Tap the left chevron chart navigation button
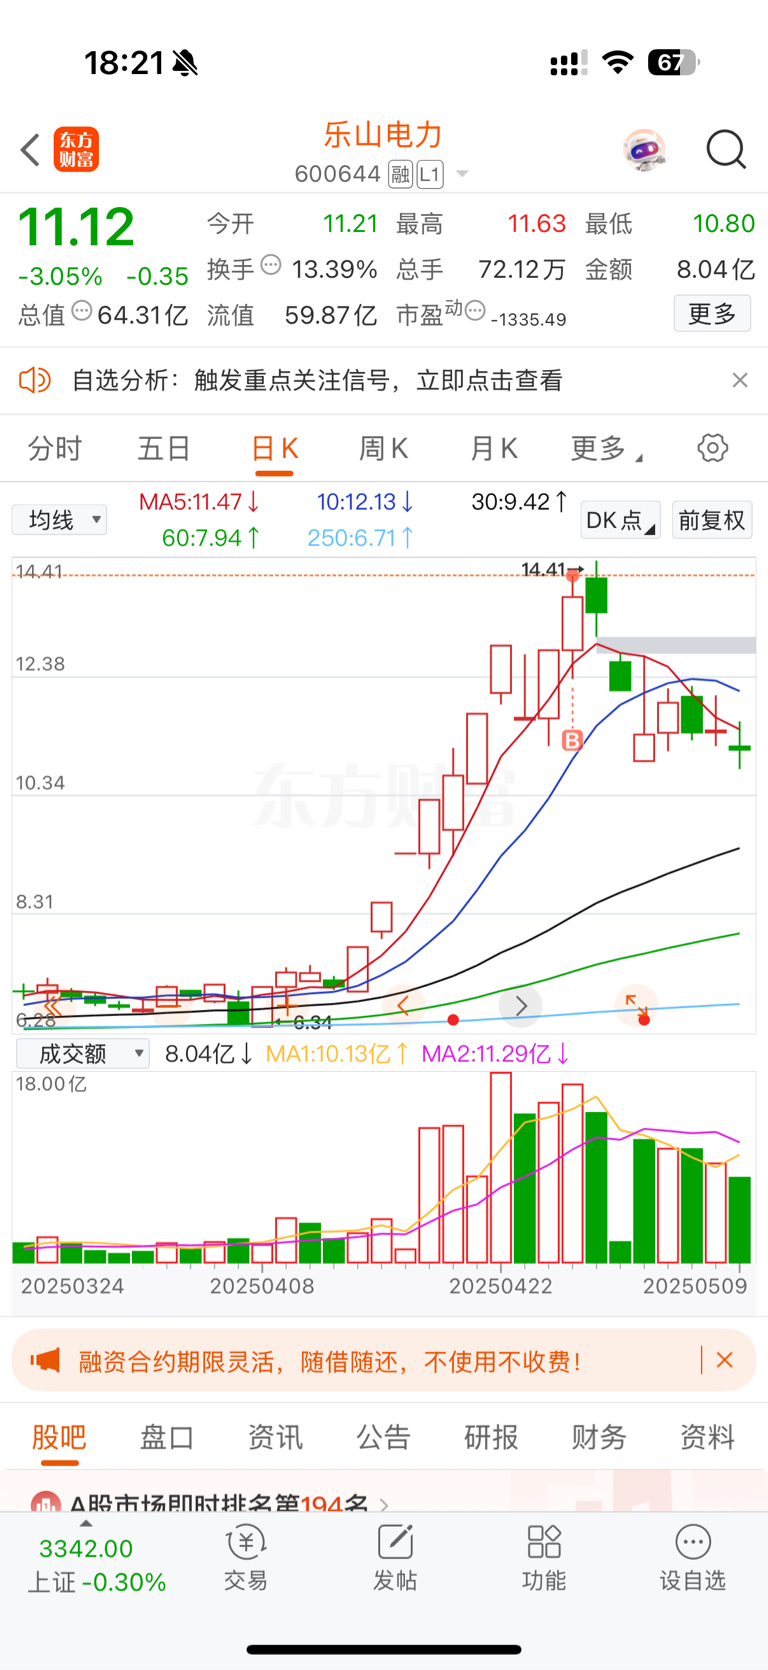Viewport: 768px width, 1670px height. tap(404, 1006)
